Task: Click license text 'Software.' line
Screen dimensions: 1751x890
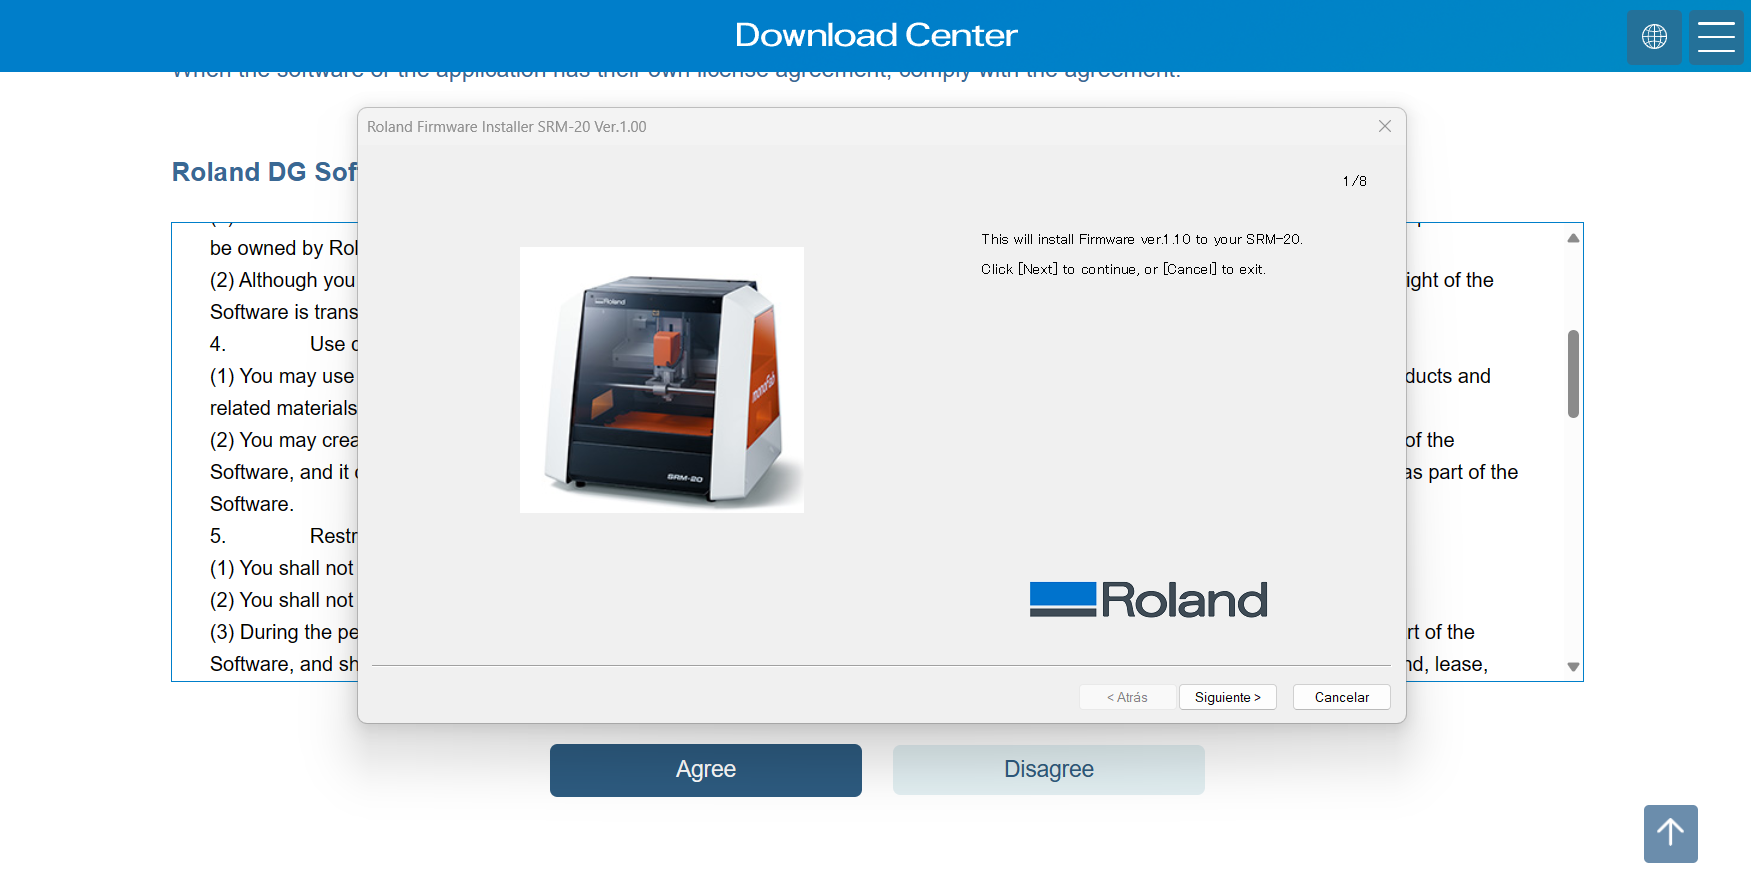Action: 252,504
